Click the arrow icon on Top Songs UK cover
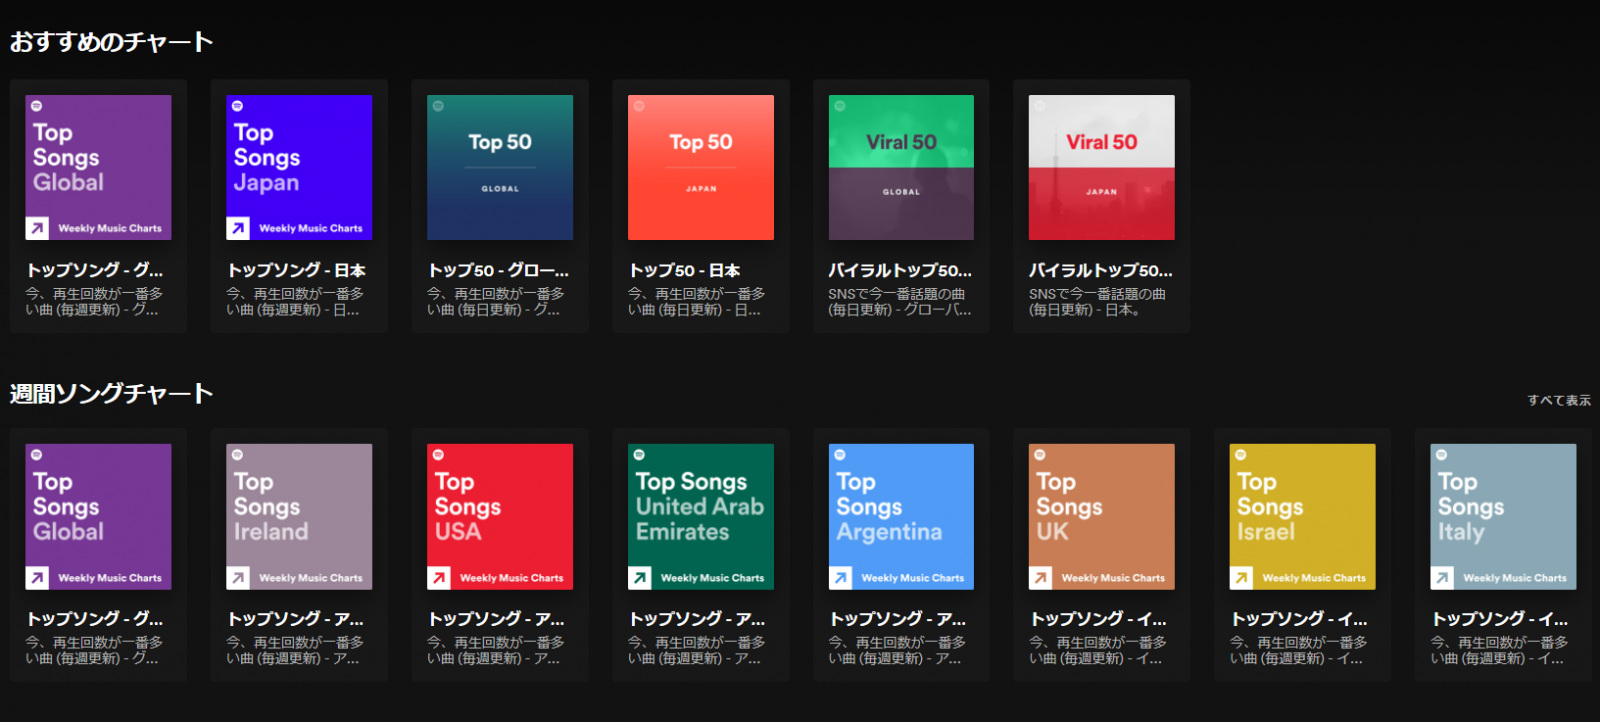Screen dimensions: 1600x722 click(1041, 577)
